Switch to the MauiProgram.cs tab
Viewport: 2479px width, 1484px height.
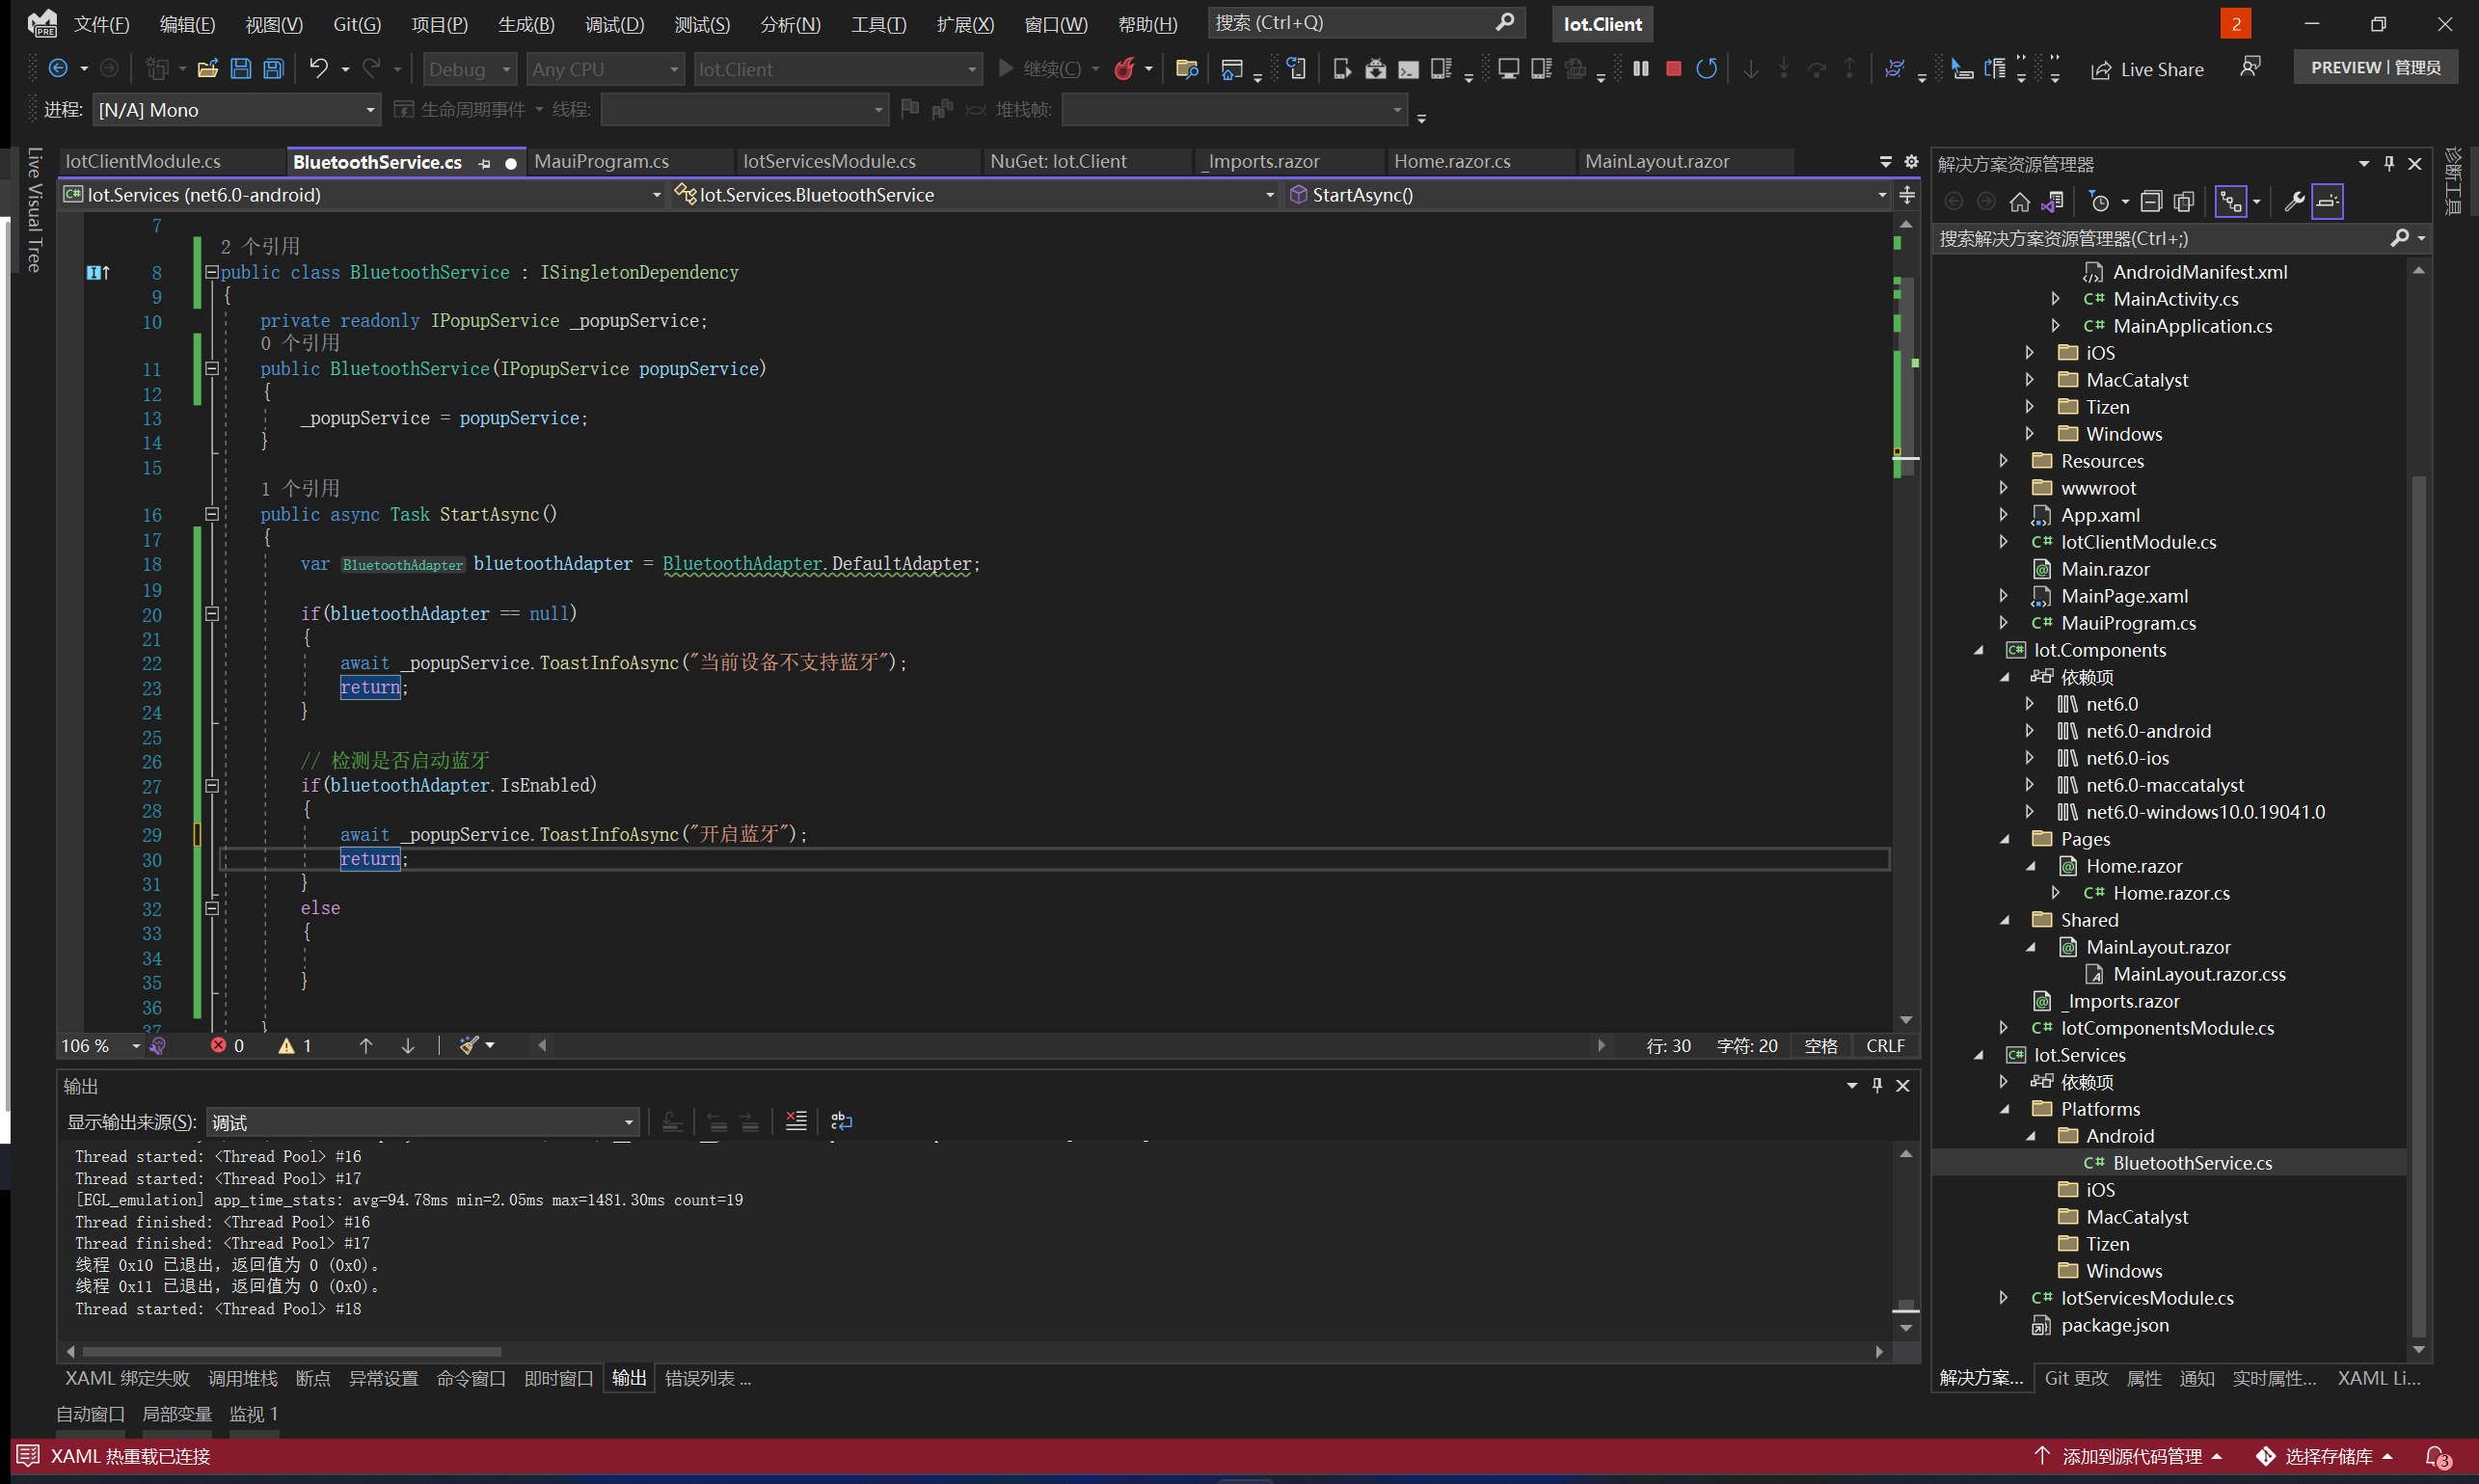[601, 162]
